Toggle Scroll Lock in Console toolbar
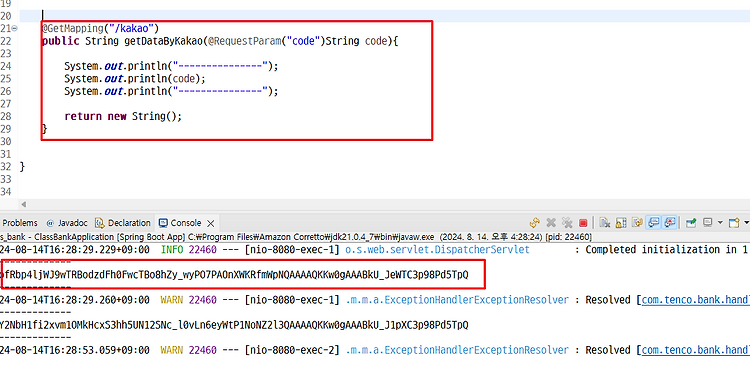Viewport: 750px width, 376px height. click(x=621, y=222)
